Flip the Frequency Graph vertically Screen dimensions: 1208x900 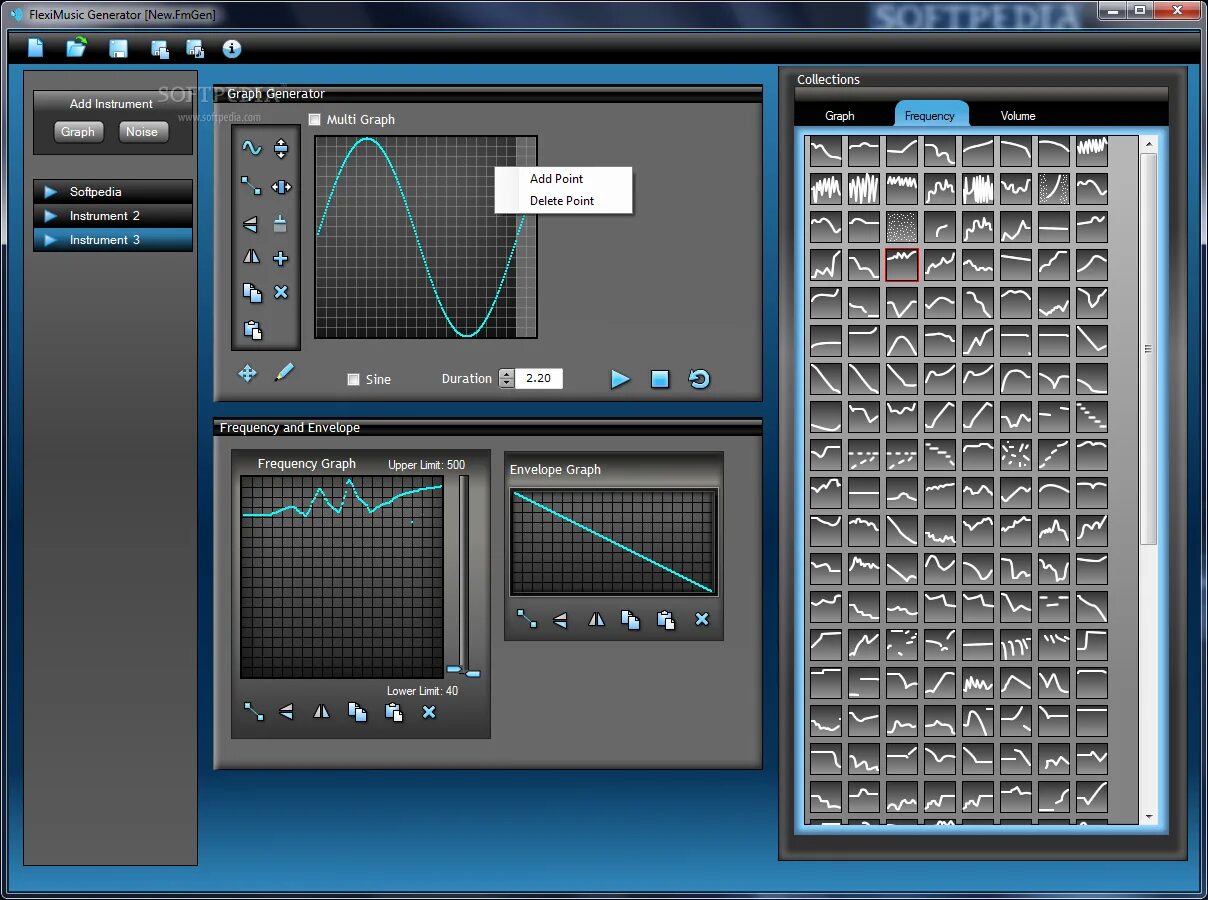pos(287,712)
